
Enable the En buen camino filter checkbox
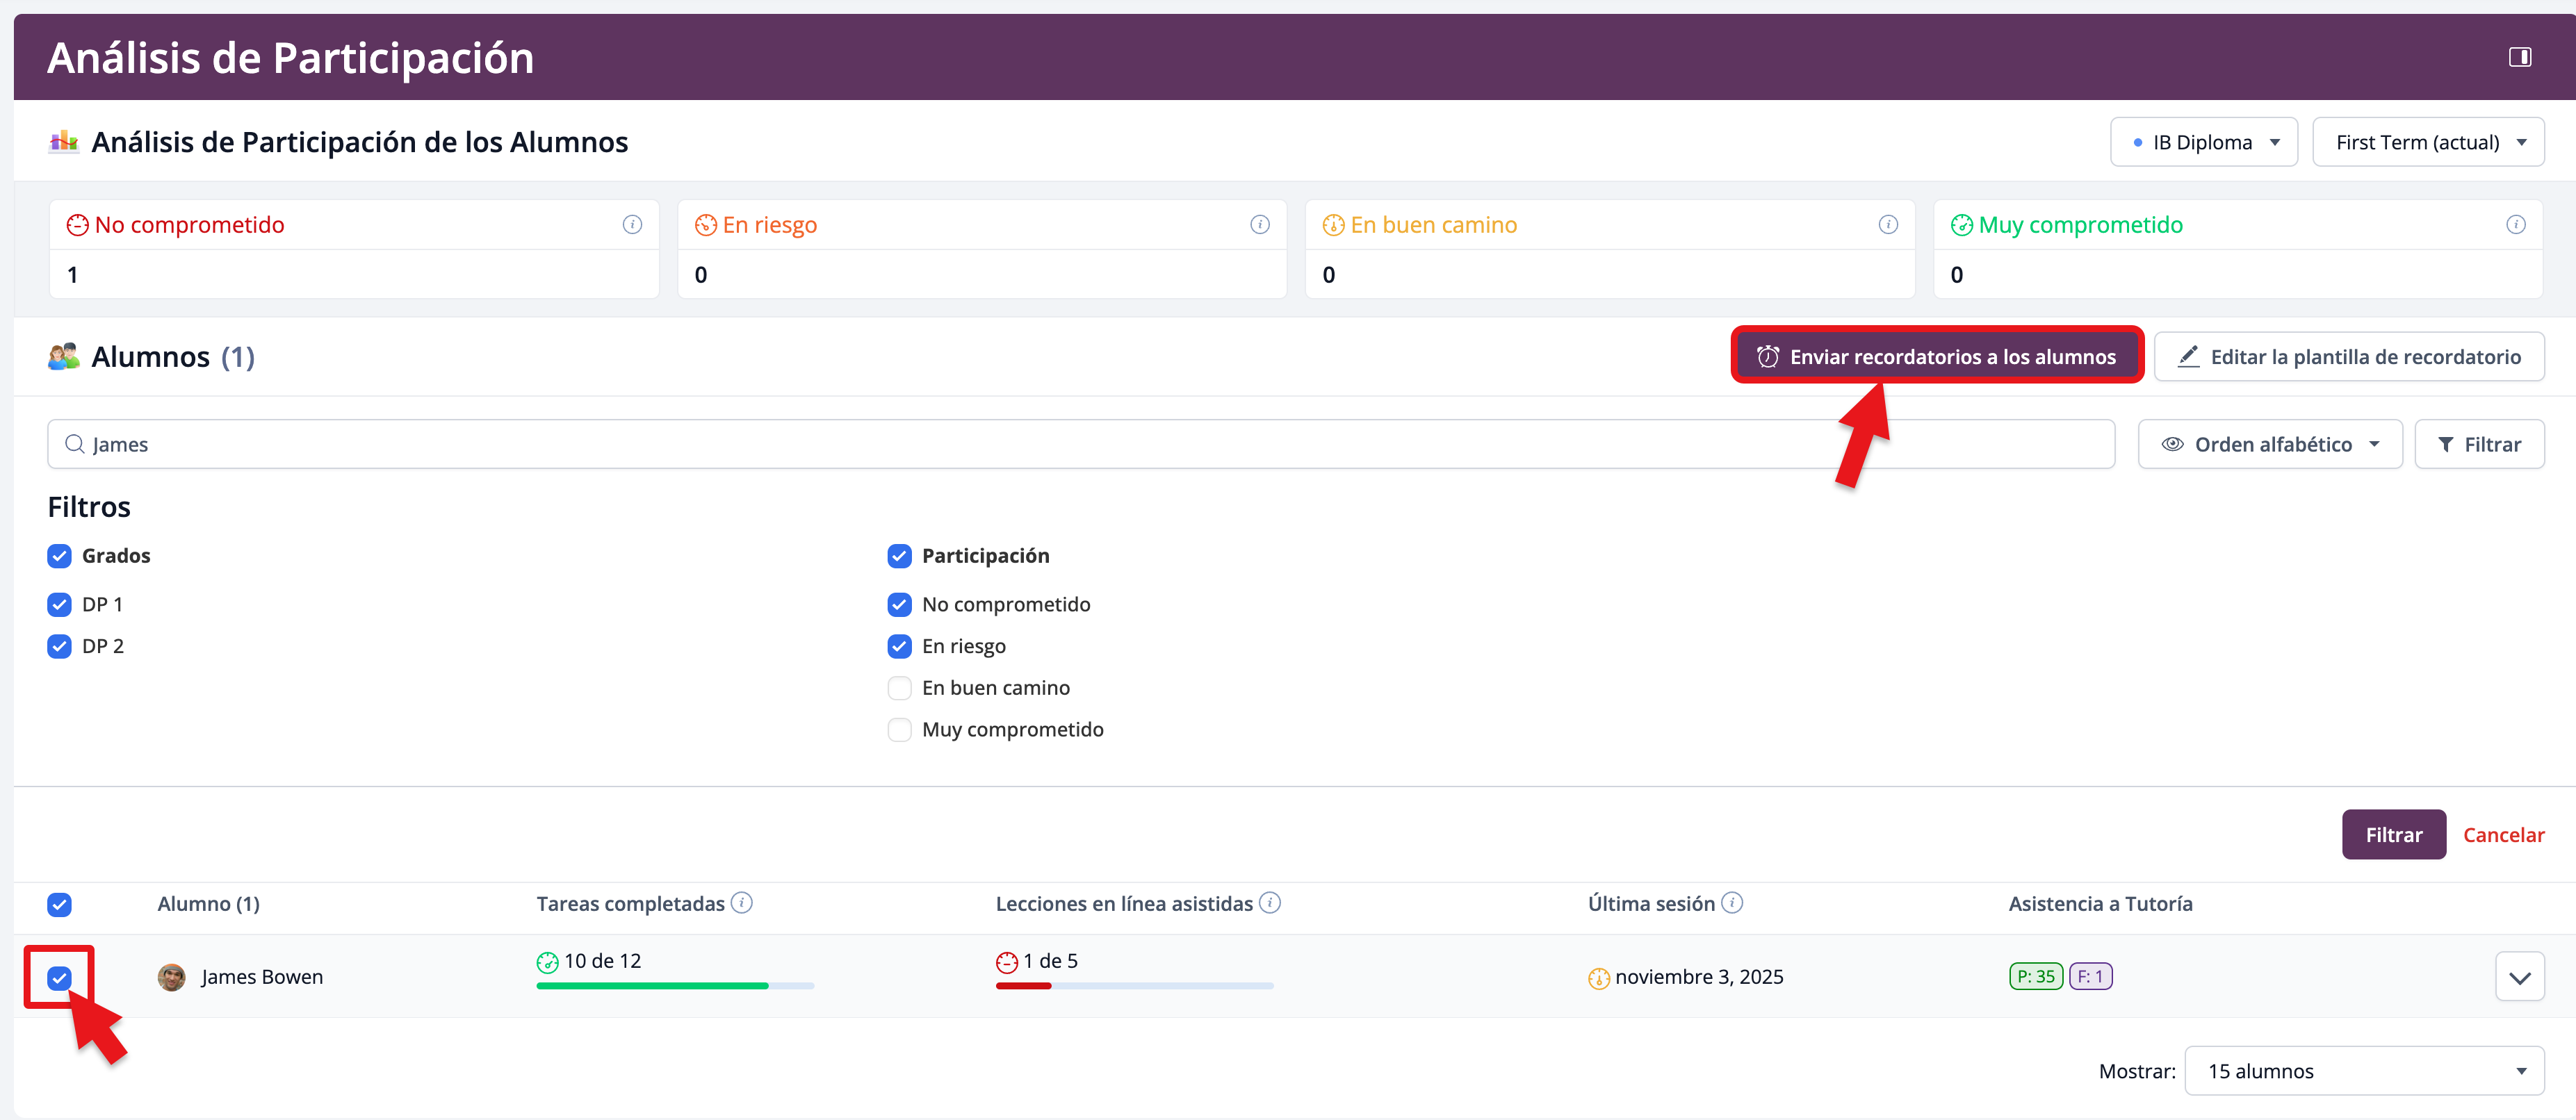pyautogui.click(x=899, y=687)
